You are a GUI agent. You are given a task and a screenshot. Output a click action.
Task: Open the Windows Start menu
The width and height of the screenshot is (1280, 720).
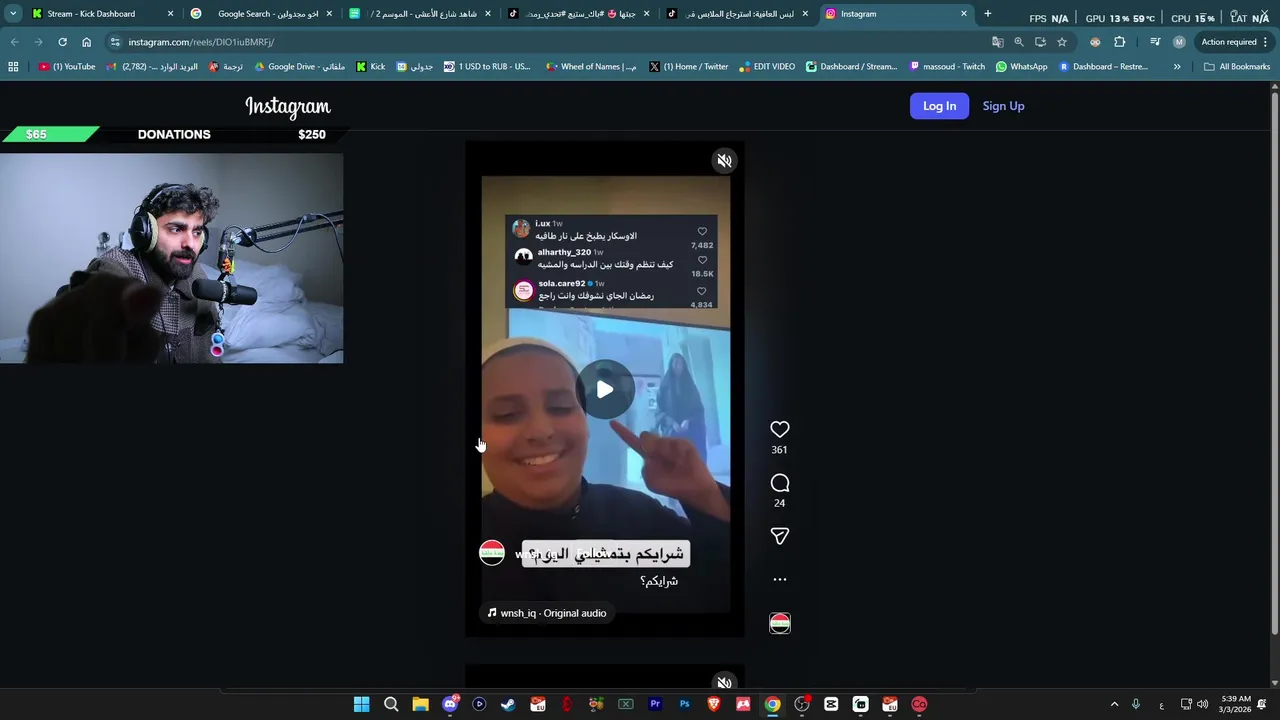click(361, 704)
